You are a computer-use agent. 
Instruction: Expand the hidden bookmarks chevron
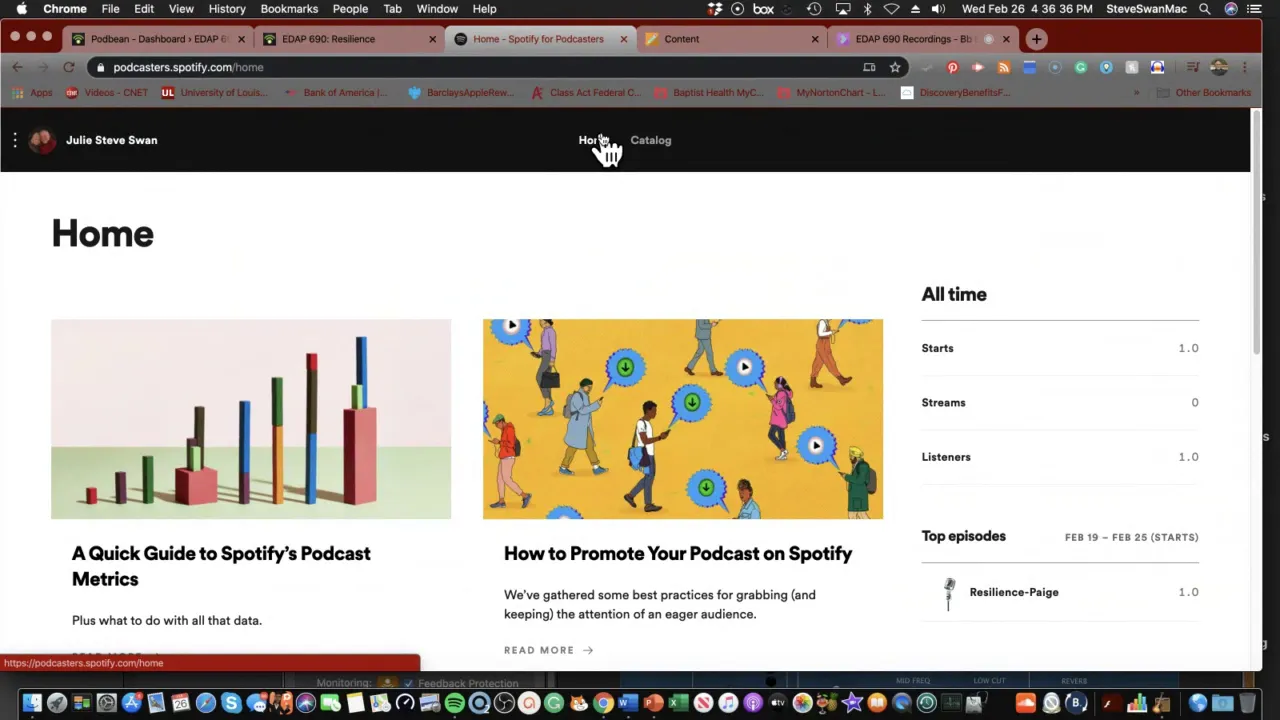[x=1136, y=92]
